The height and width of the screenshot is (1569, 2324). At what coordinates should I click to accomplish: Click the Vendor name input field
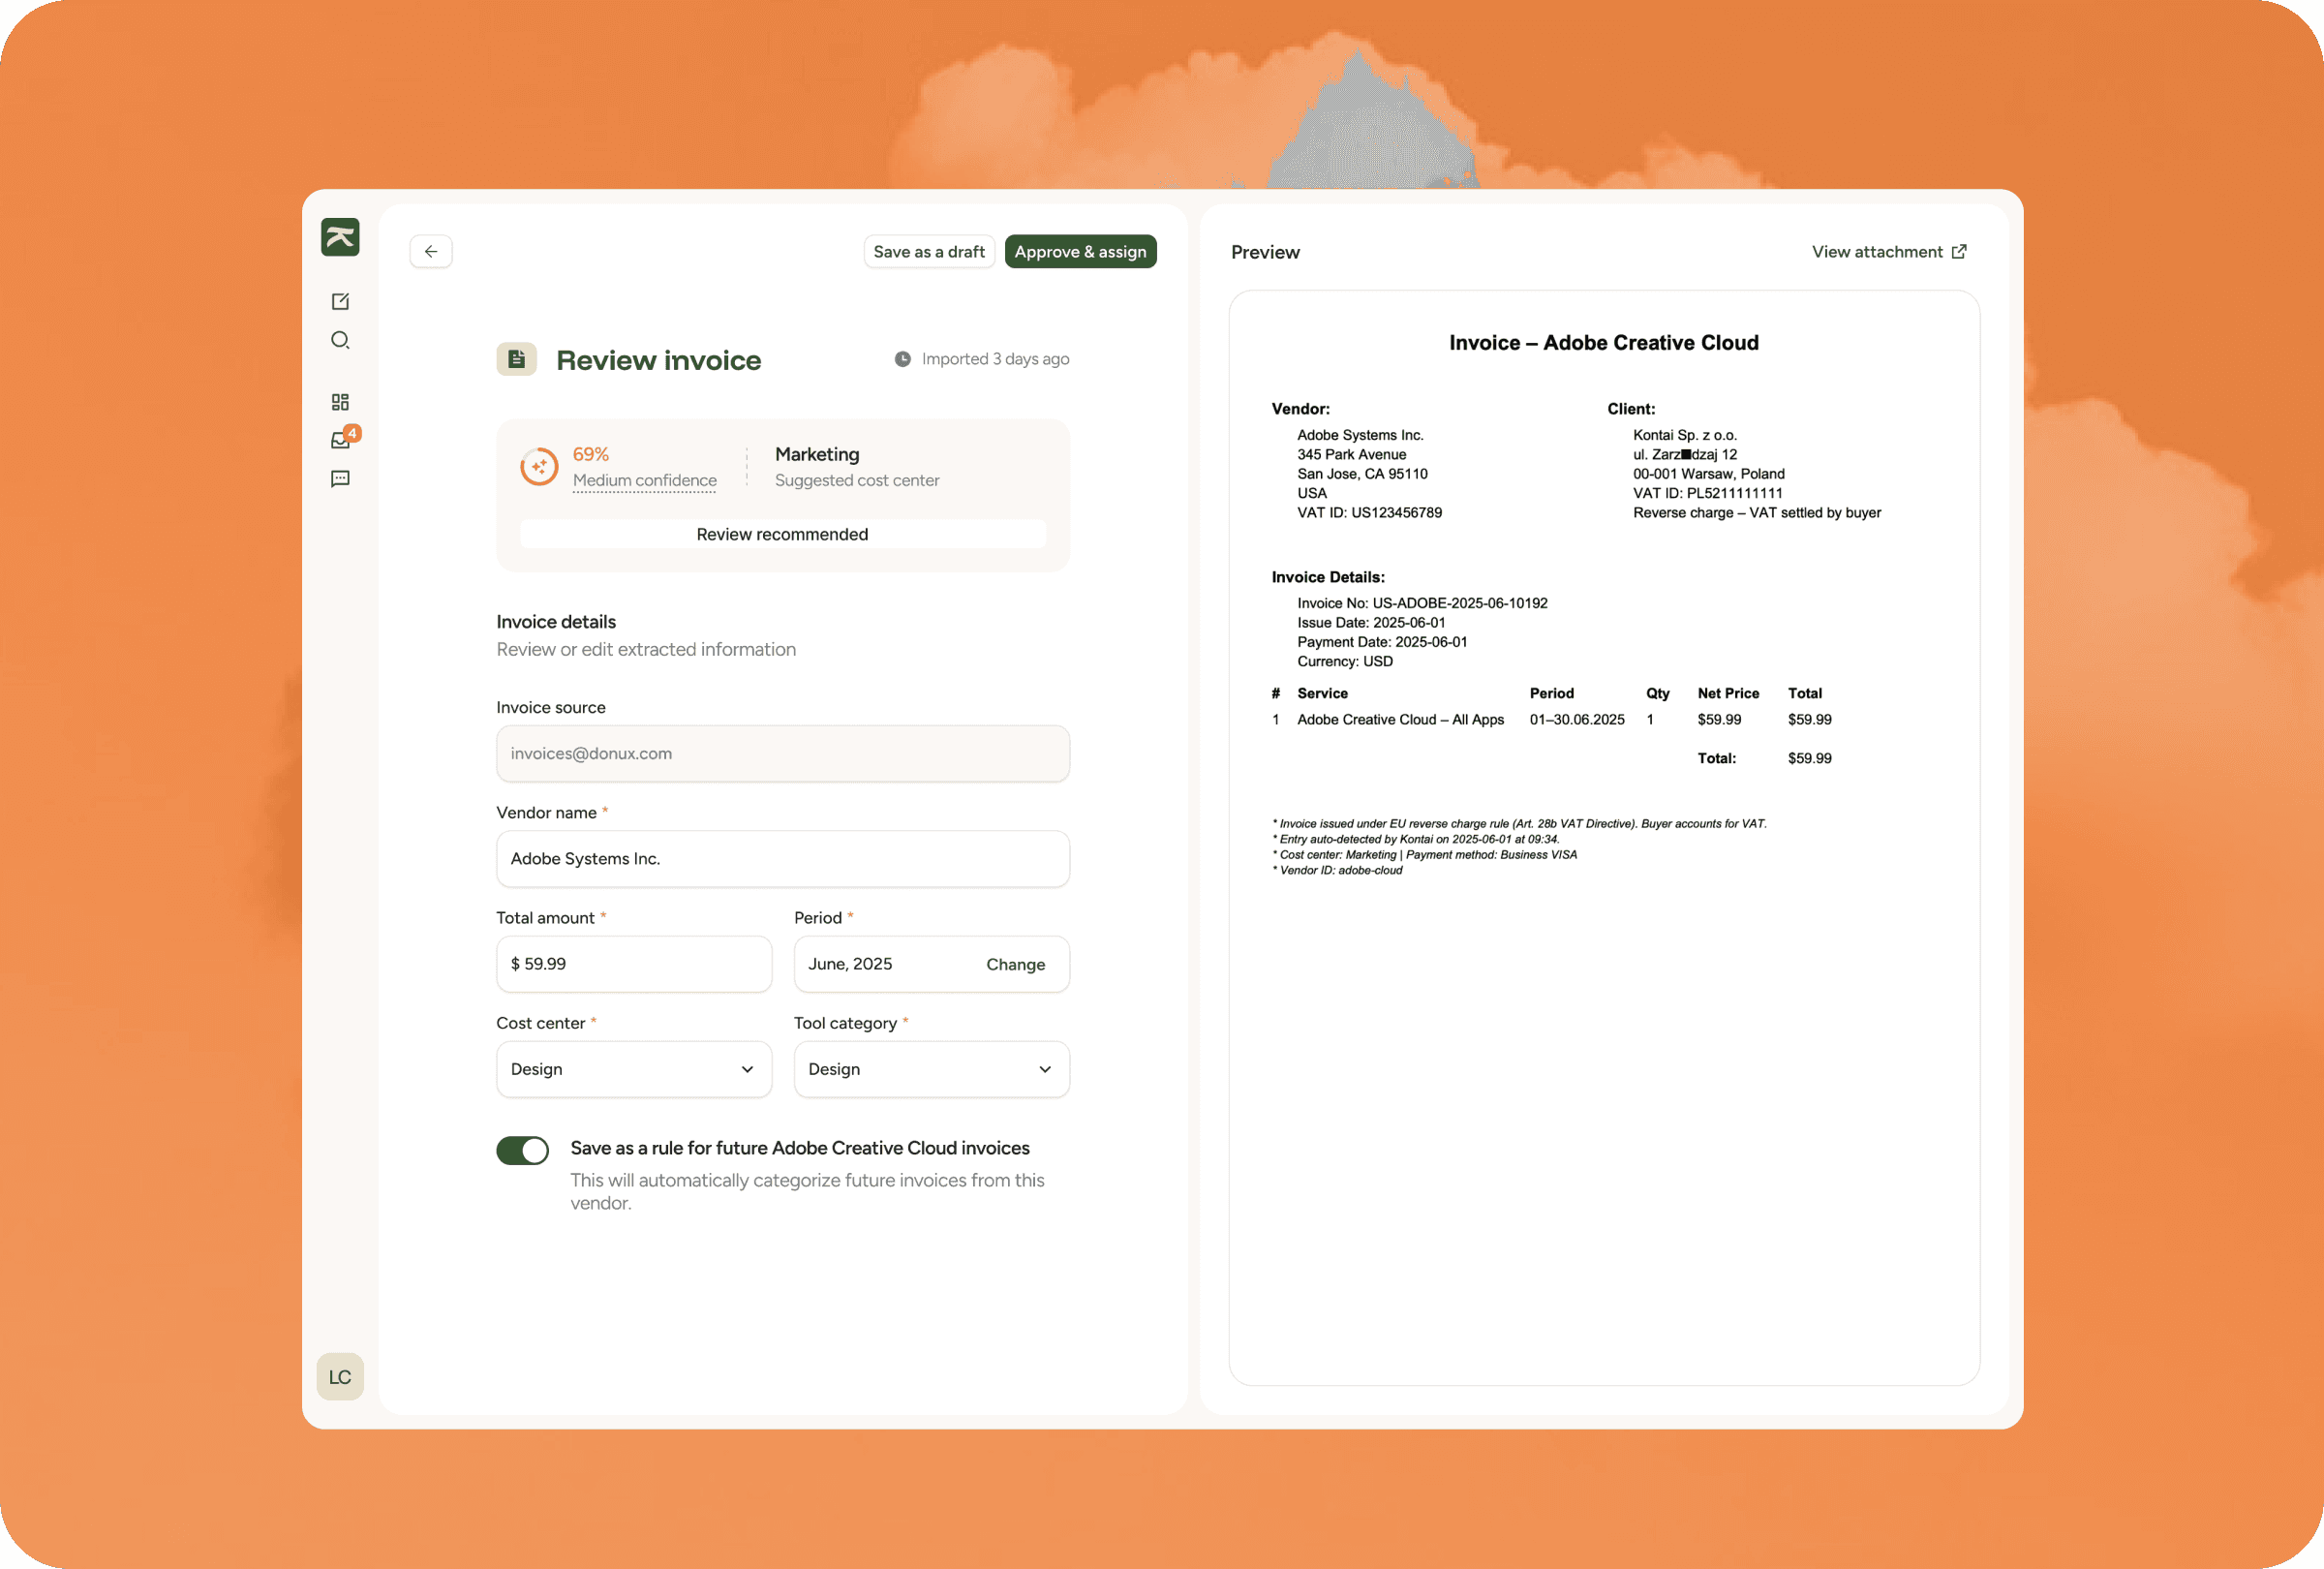782,859
